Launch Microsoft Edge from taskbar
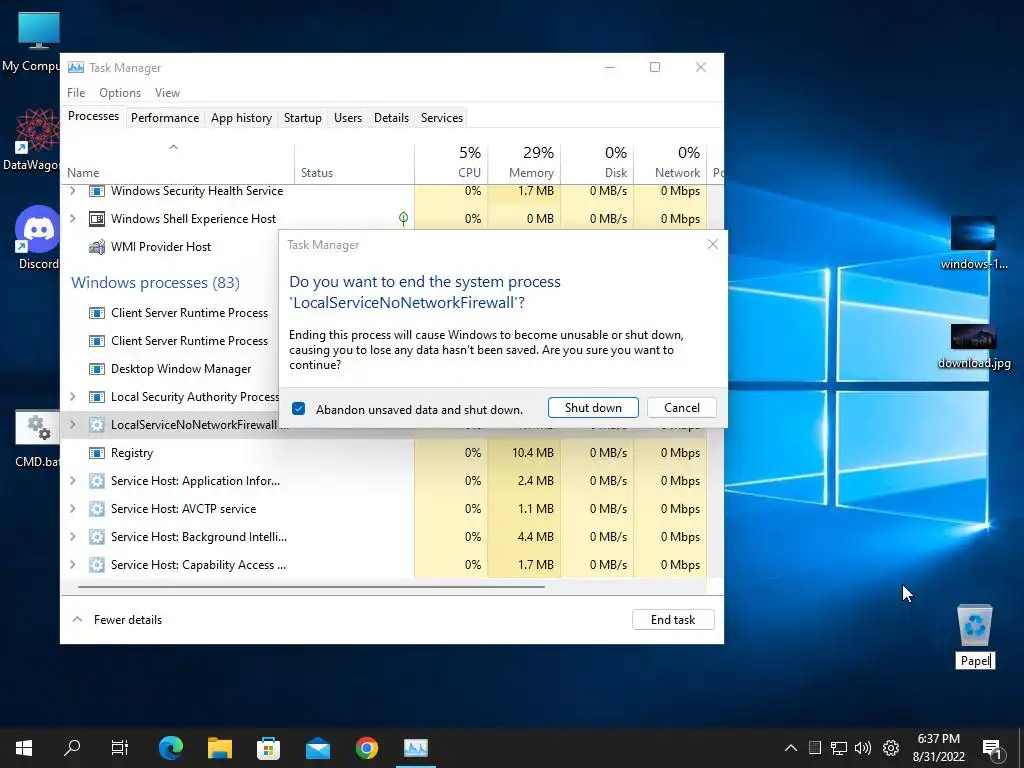The image size is (1024, 768). point(170,748)
